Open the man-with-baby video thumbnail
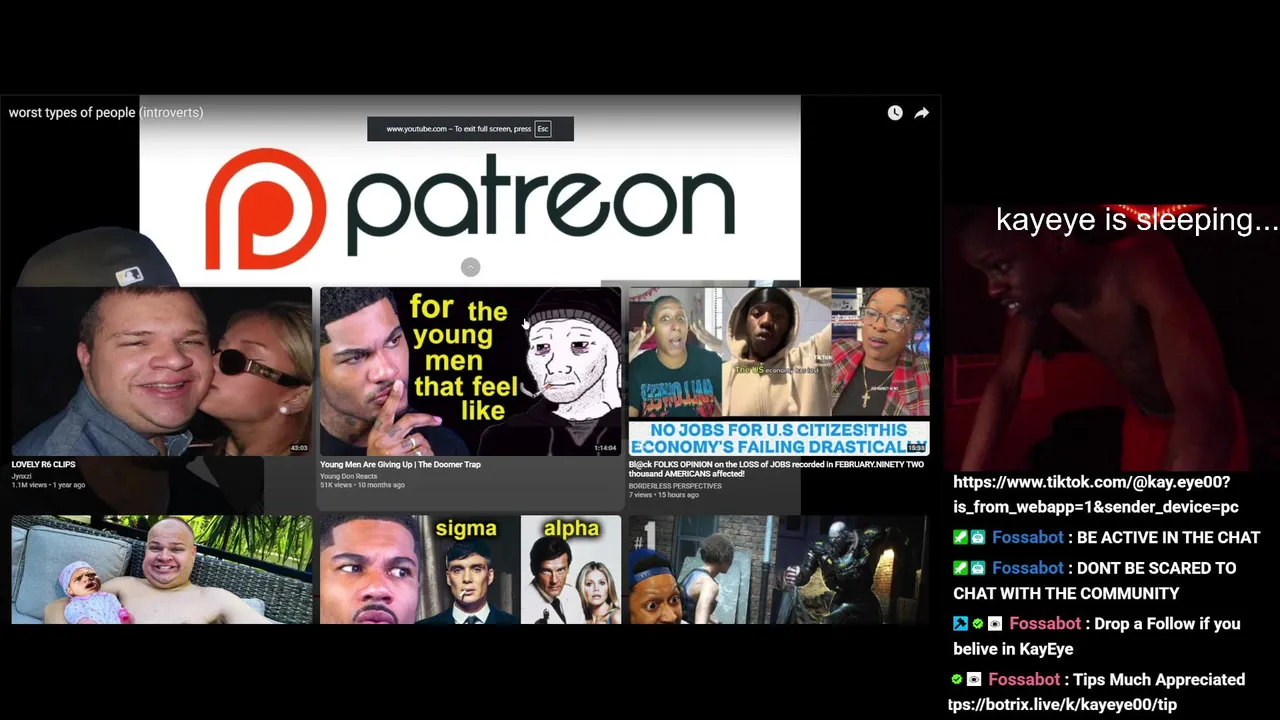Viewport: 1280px width, 720px height. click(161, 570)
